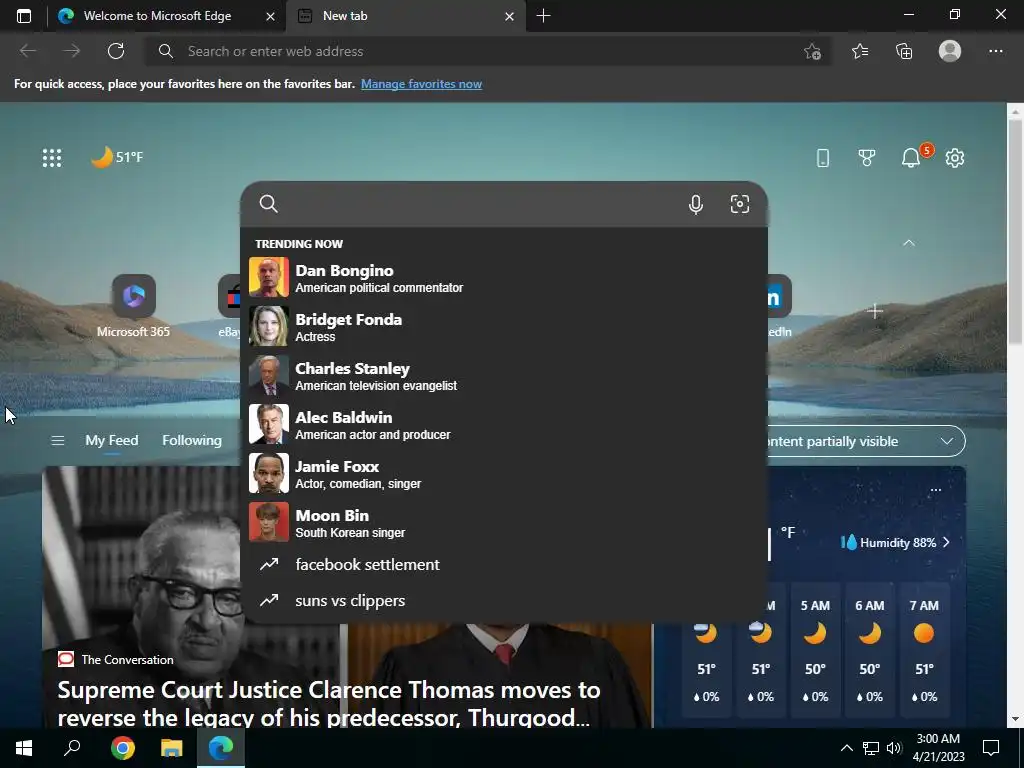
Task: Select Alec Baldwin trending suggestion
Action: [503, 424]
